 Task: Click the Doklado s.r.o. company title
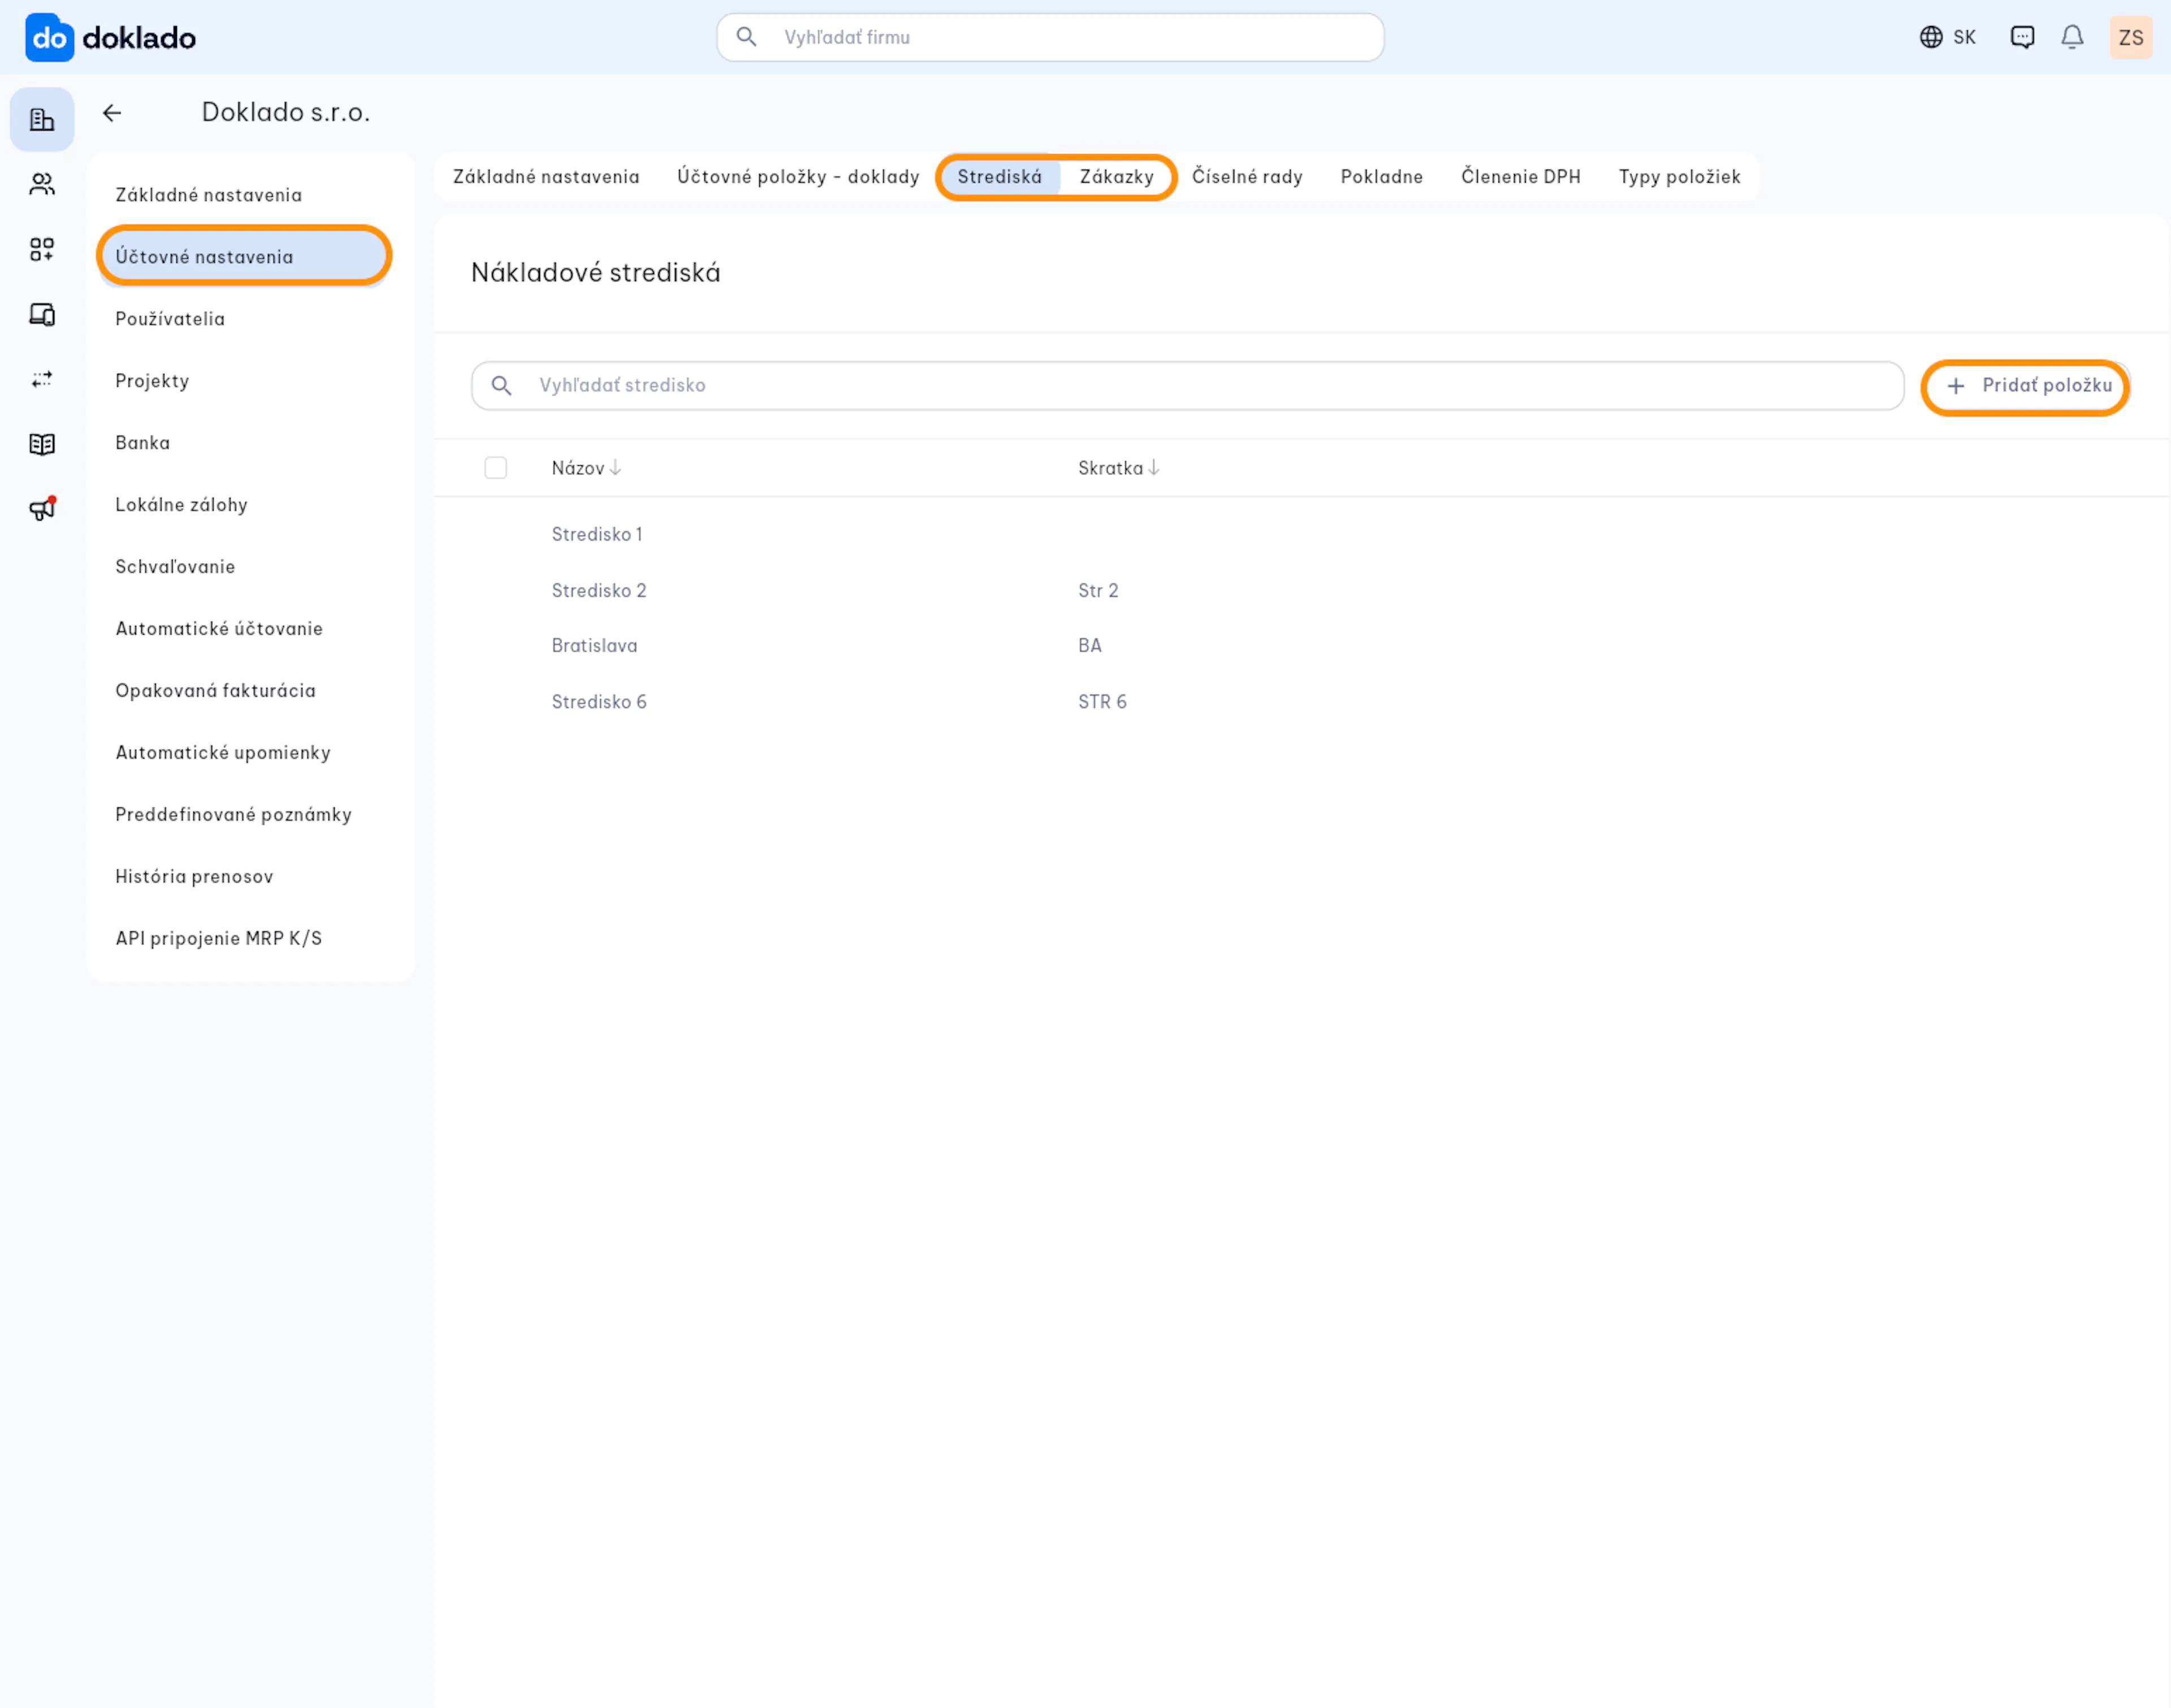[286, 112]
